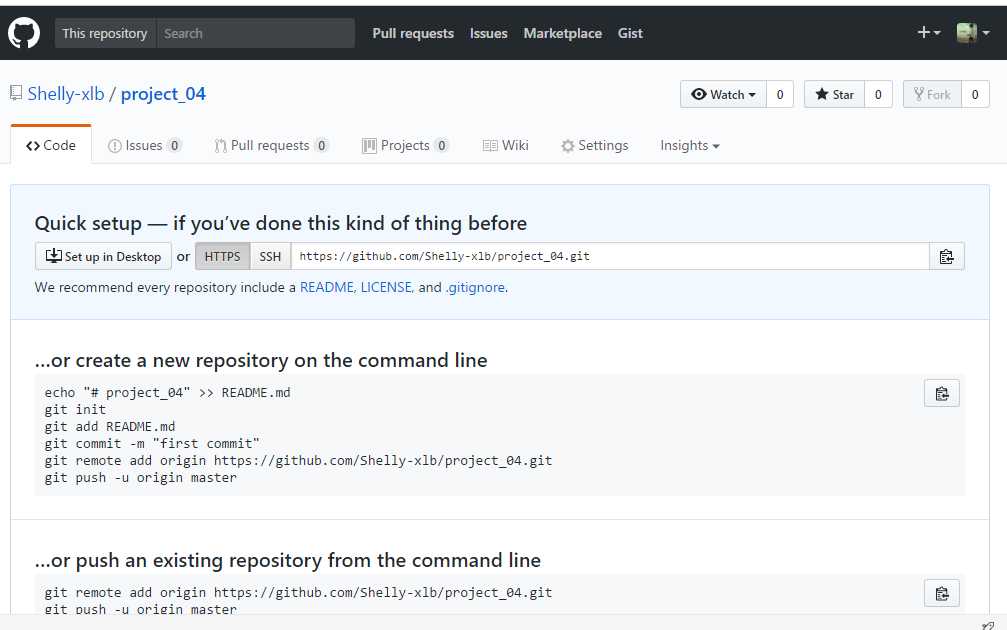Open Gist from the header
This screenshot has width=1007, height=630.
[x=630, y=33]
